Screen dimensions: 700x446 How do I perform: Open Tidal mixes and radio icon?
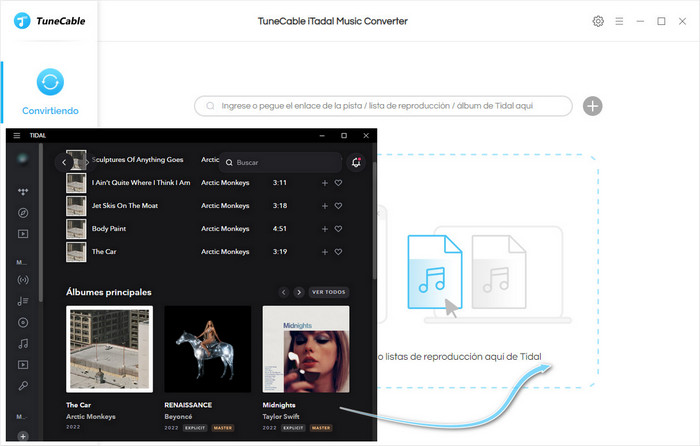click(23, 280)
